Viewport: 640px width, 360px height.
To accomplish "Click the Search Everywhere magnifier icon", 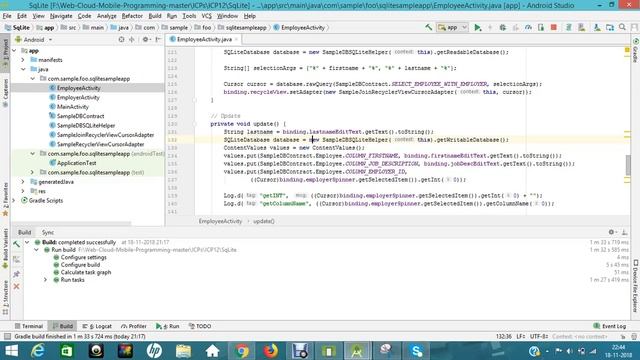I will pos(622,27).
